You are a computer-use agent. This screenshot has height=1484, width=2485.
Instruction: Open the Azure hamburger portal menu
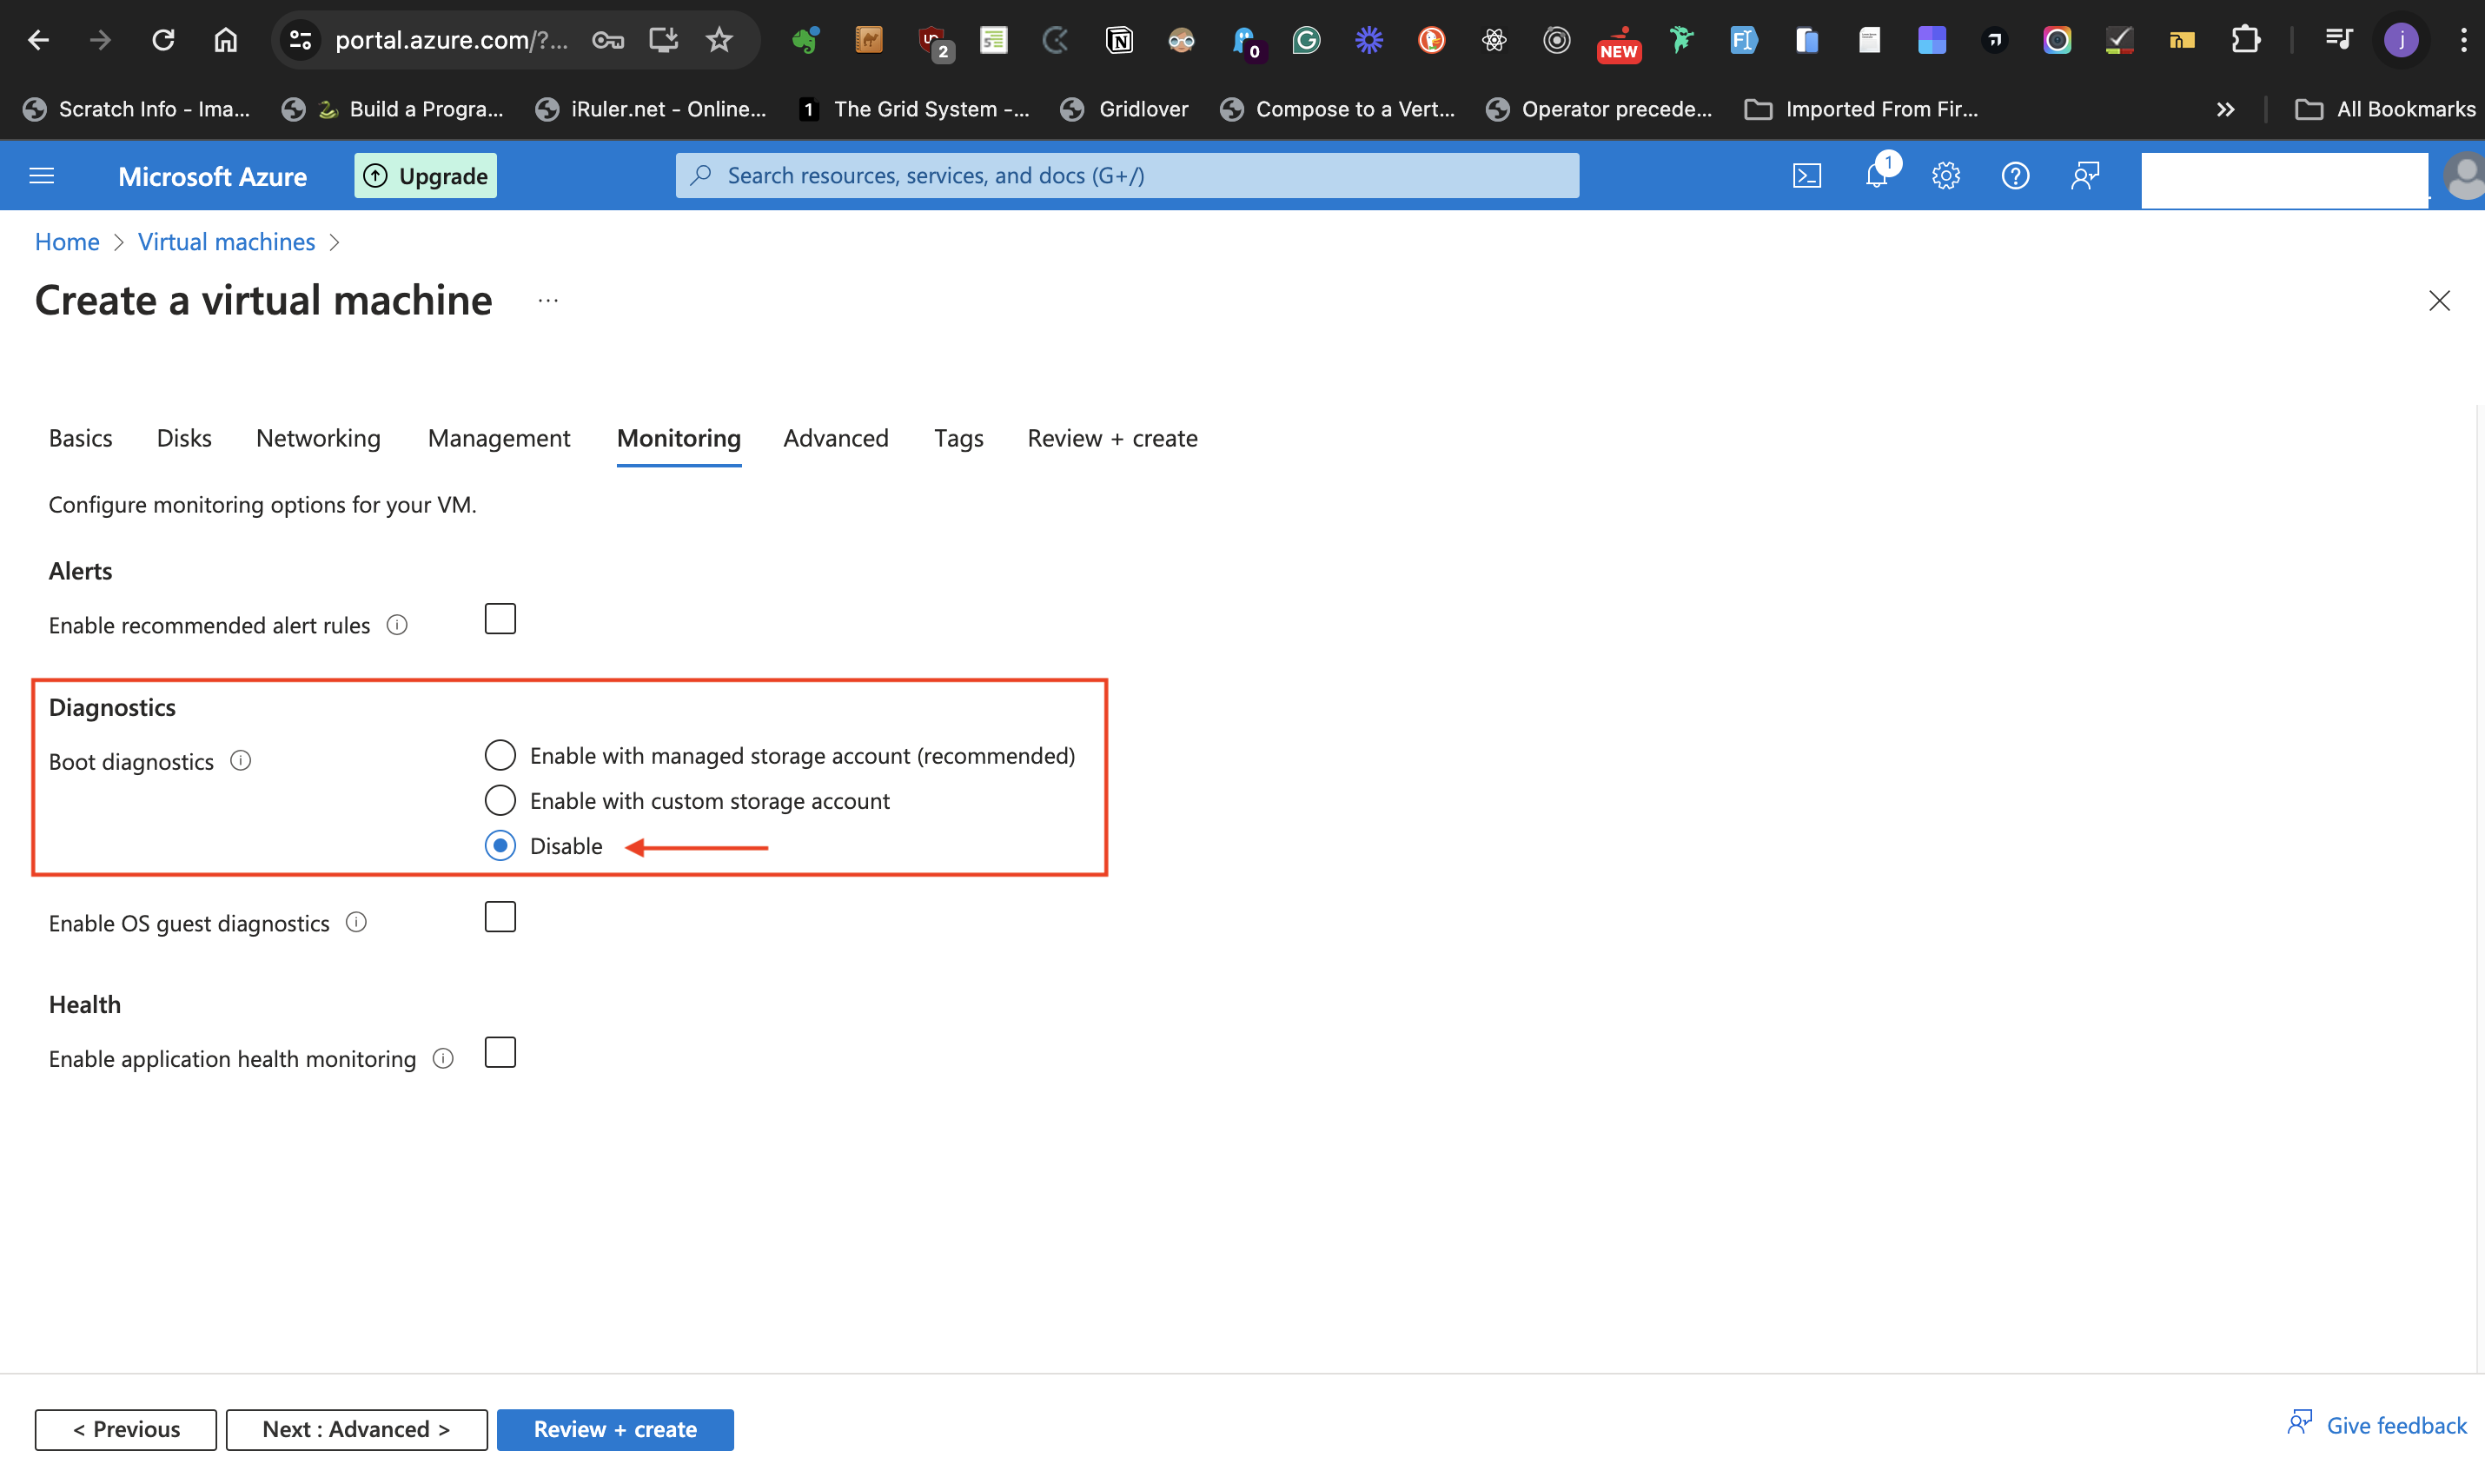click(x=42, y=176)
